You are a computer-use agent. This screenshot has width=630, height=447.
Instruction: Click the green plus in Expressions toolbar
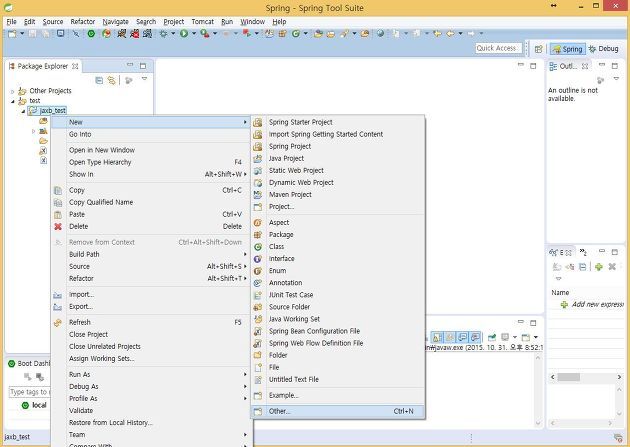[599, 267]
